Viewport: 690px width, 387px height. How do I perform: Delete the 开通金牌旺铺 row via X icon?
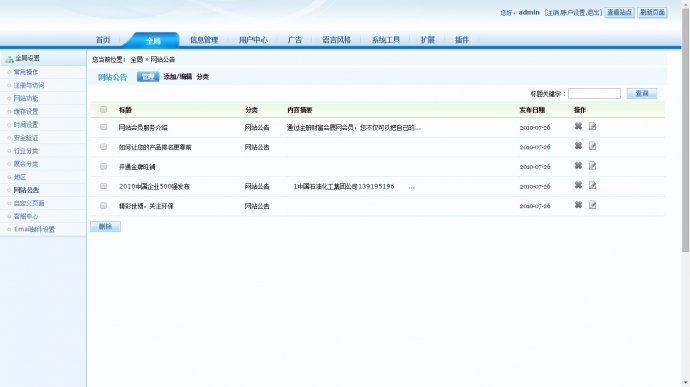[578, 166]
